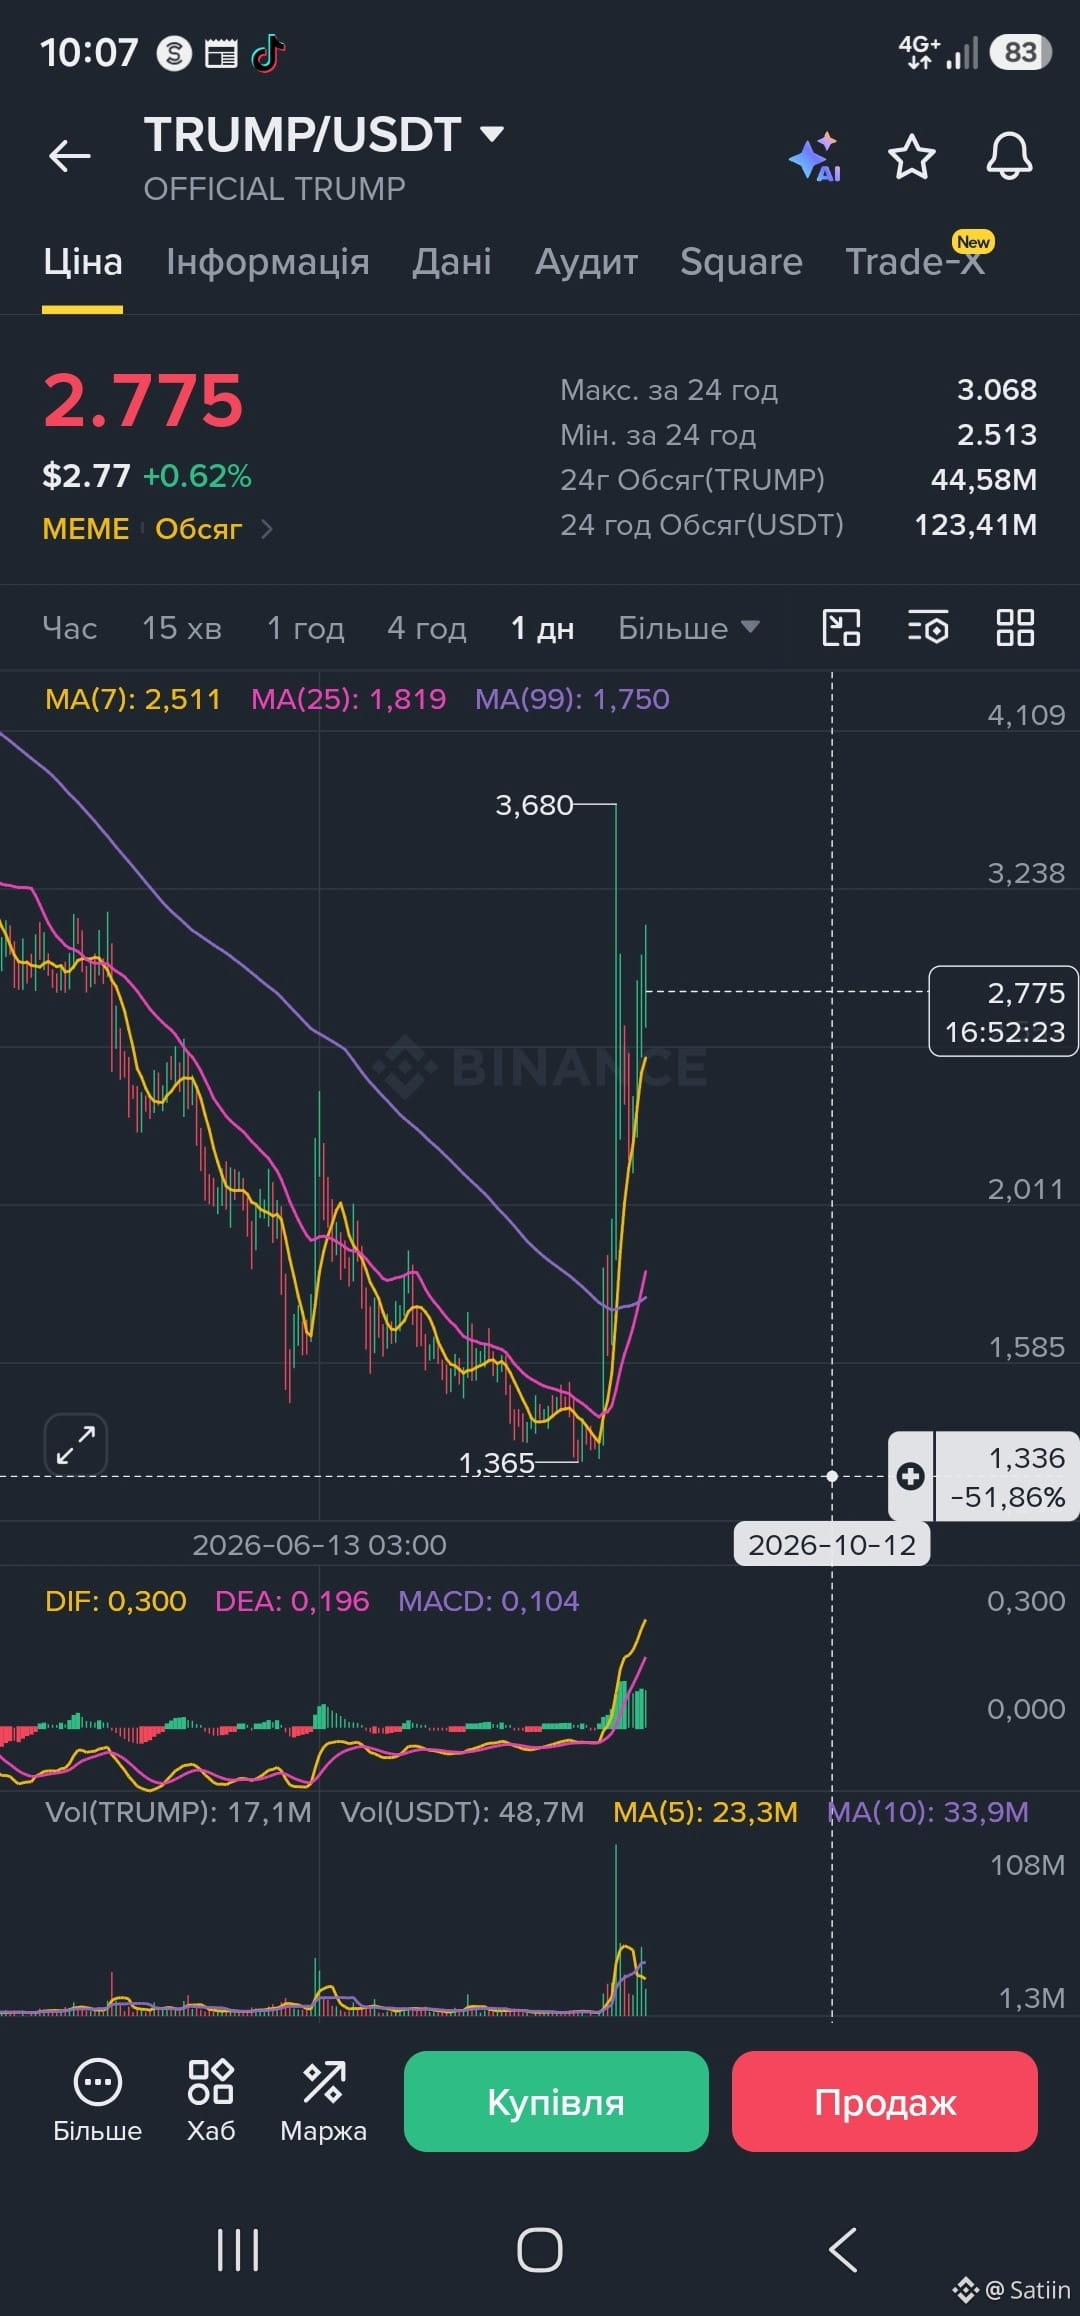Open the MEME category tag
Viewport: 1080px width, 2316px height.
[86, 529]
